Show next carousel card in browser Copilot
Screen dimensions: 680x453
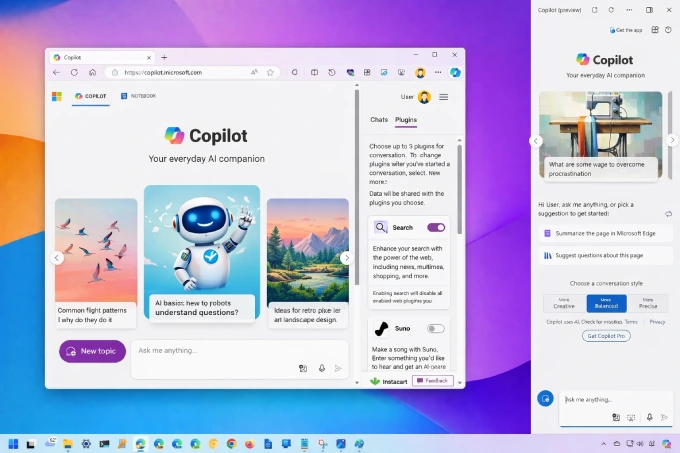[346, 258]
